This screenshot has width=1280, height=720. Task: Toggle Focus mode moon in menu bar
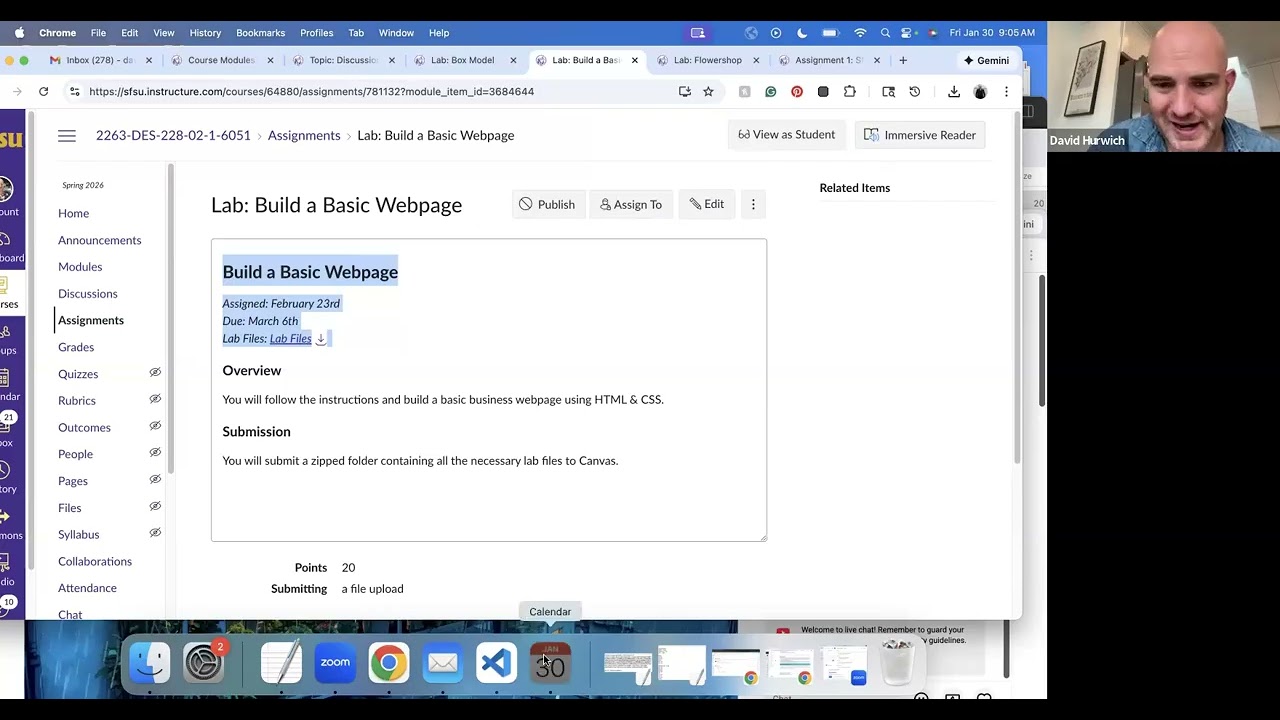coord(802,33)
